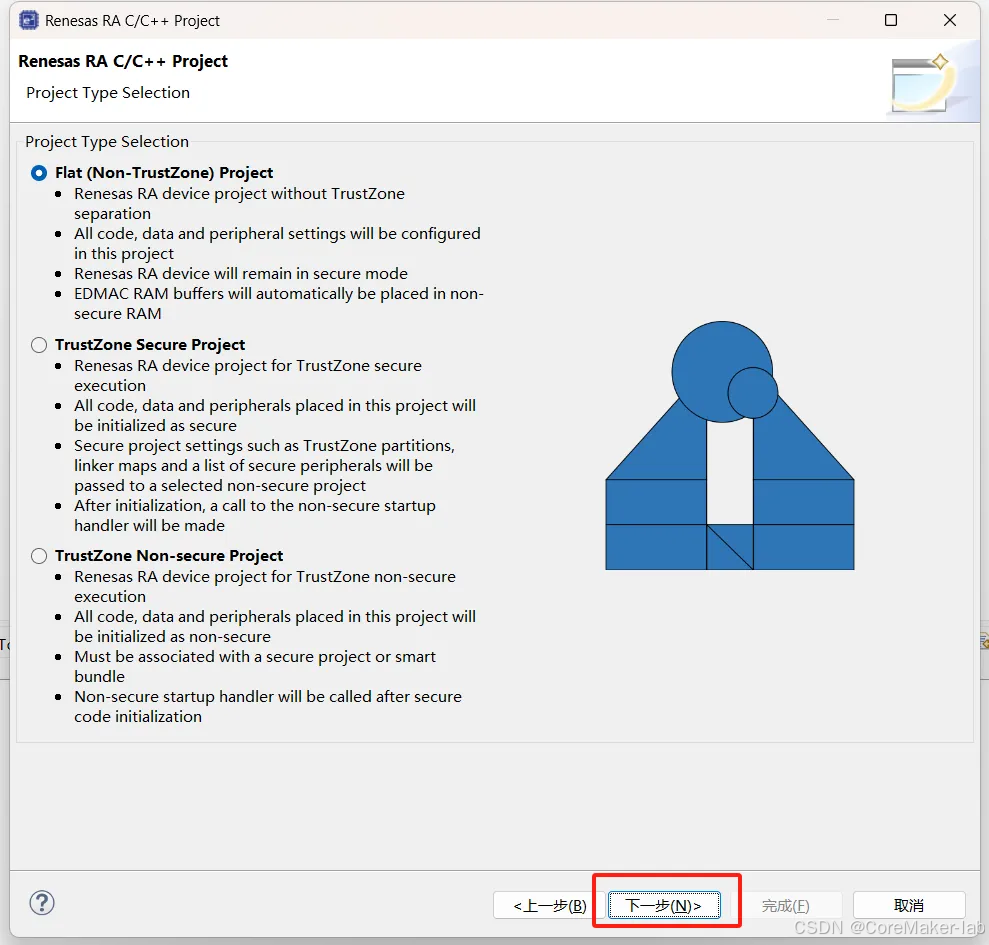Image resolution: width=989 pixels, height=945 pixels.
Task: Click 'Must be associated with a secure project' text
Action: pyautogui.click(x=255, y=666)
